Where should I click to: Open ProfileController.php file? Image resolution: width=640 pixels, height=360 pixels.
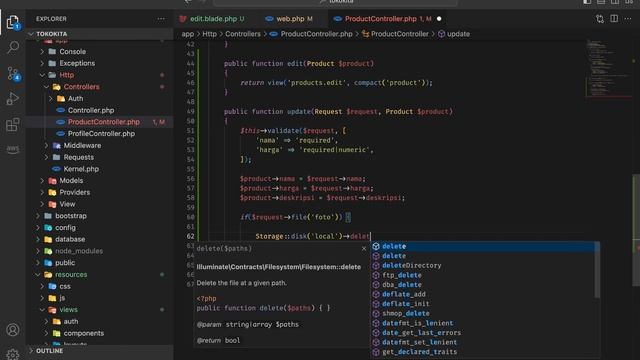[101, 133]
